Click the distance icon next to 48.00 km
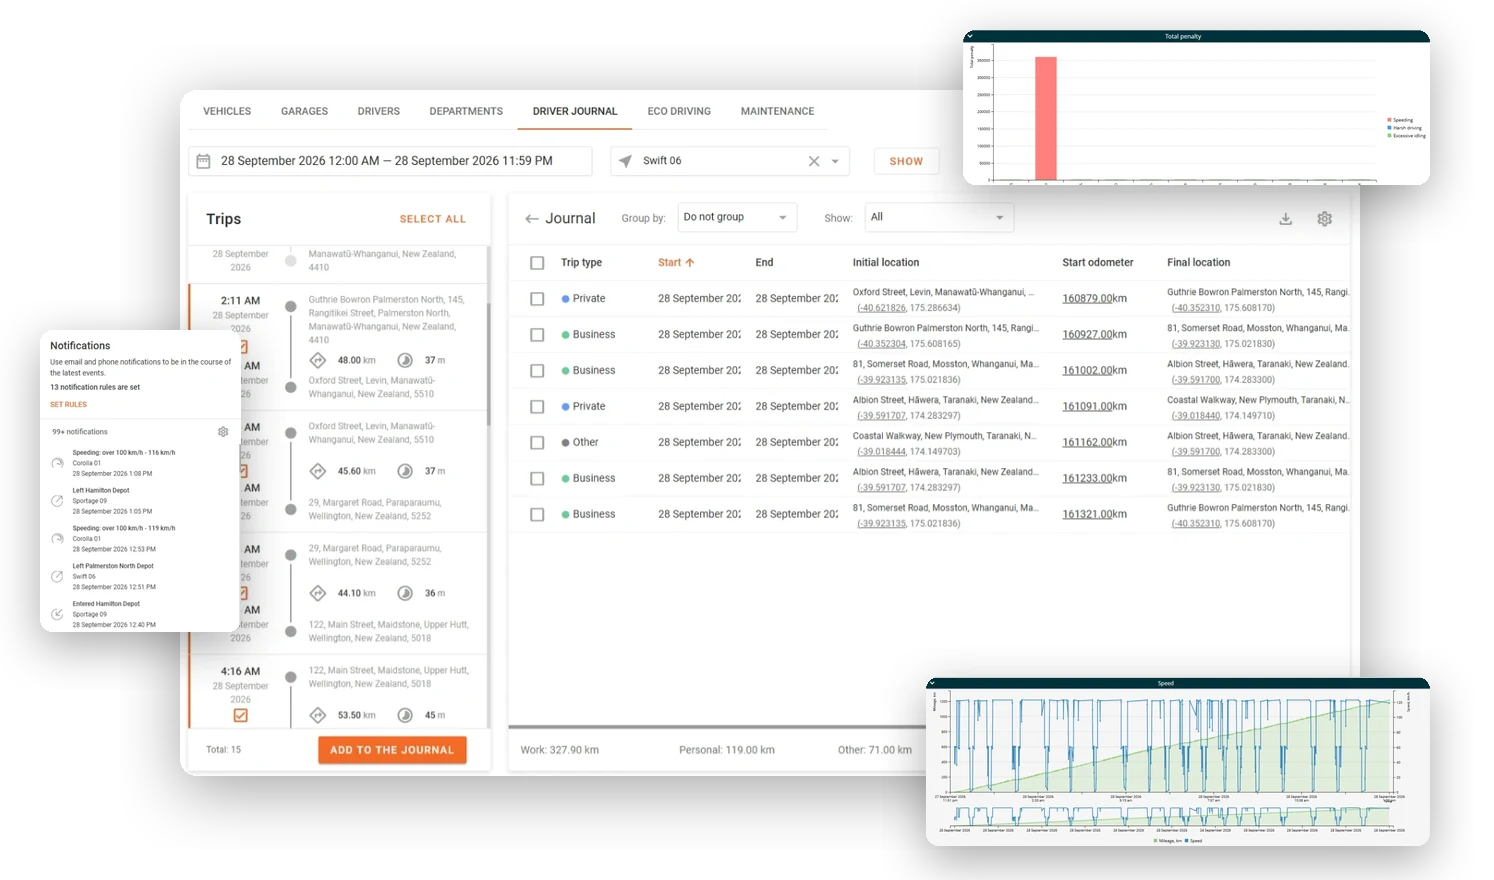 (x=318, y=360)
